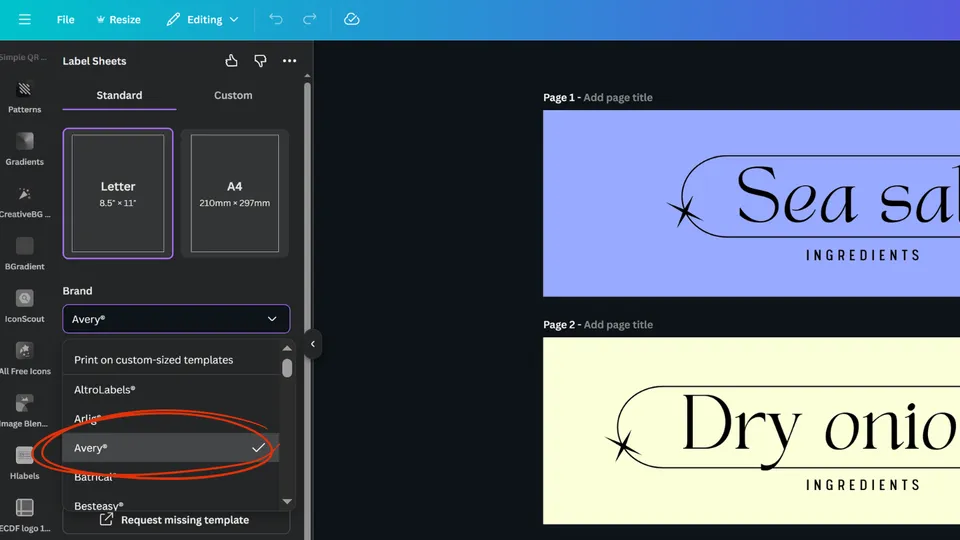Click the brand list scroll down arrow
This screenshot has width=960, height=540.
coord(287,501)
